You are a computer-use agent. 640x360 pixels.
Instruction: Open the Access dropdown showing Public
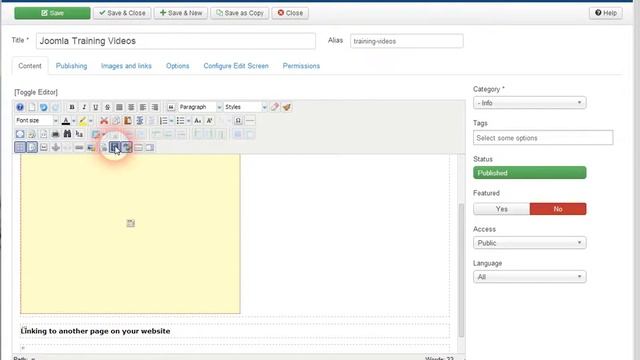pos(530,243)
